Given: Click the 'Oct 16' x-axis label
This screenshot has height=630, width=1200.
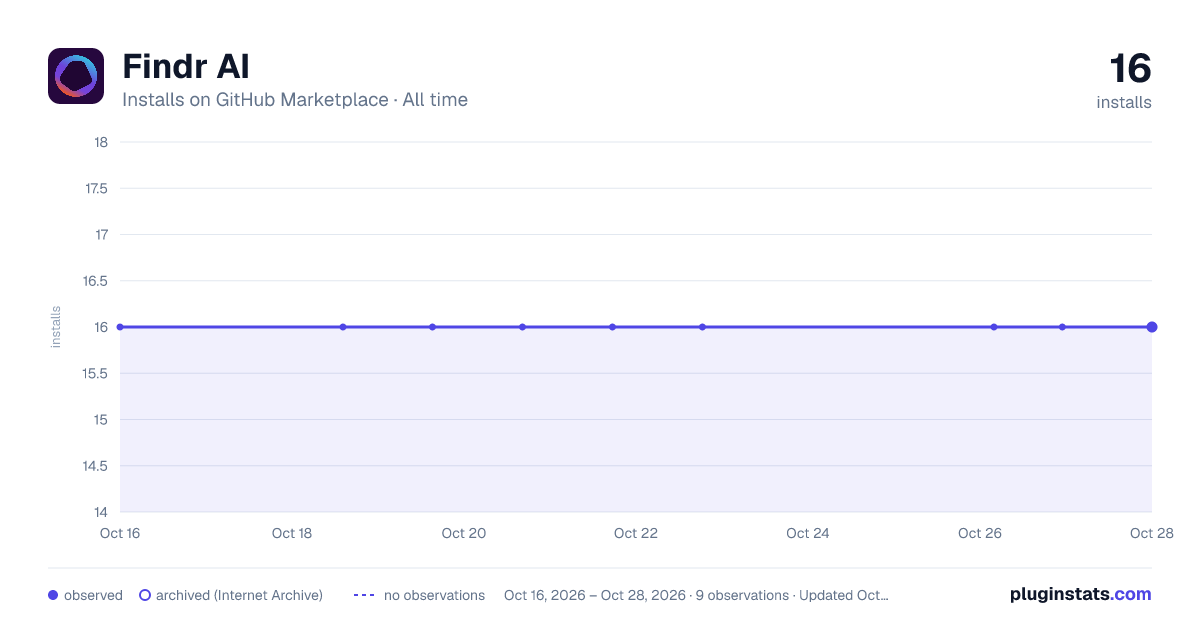Looking at the screenshot, I should click(120, 533).
